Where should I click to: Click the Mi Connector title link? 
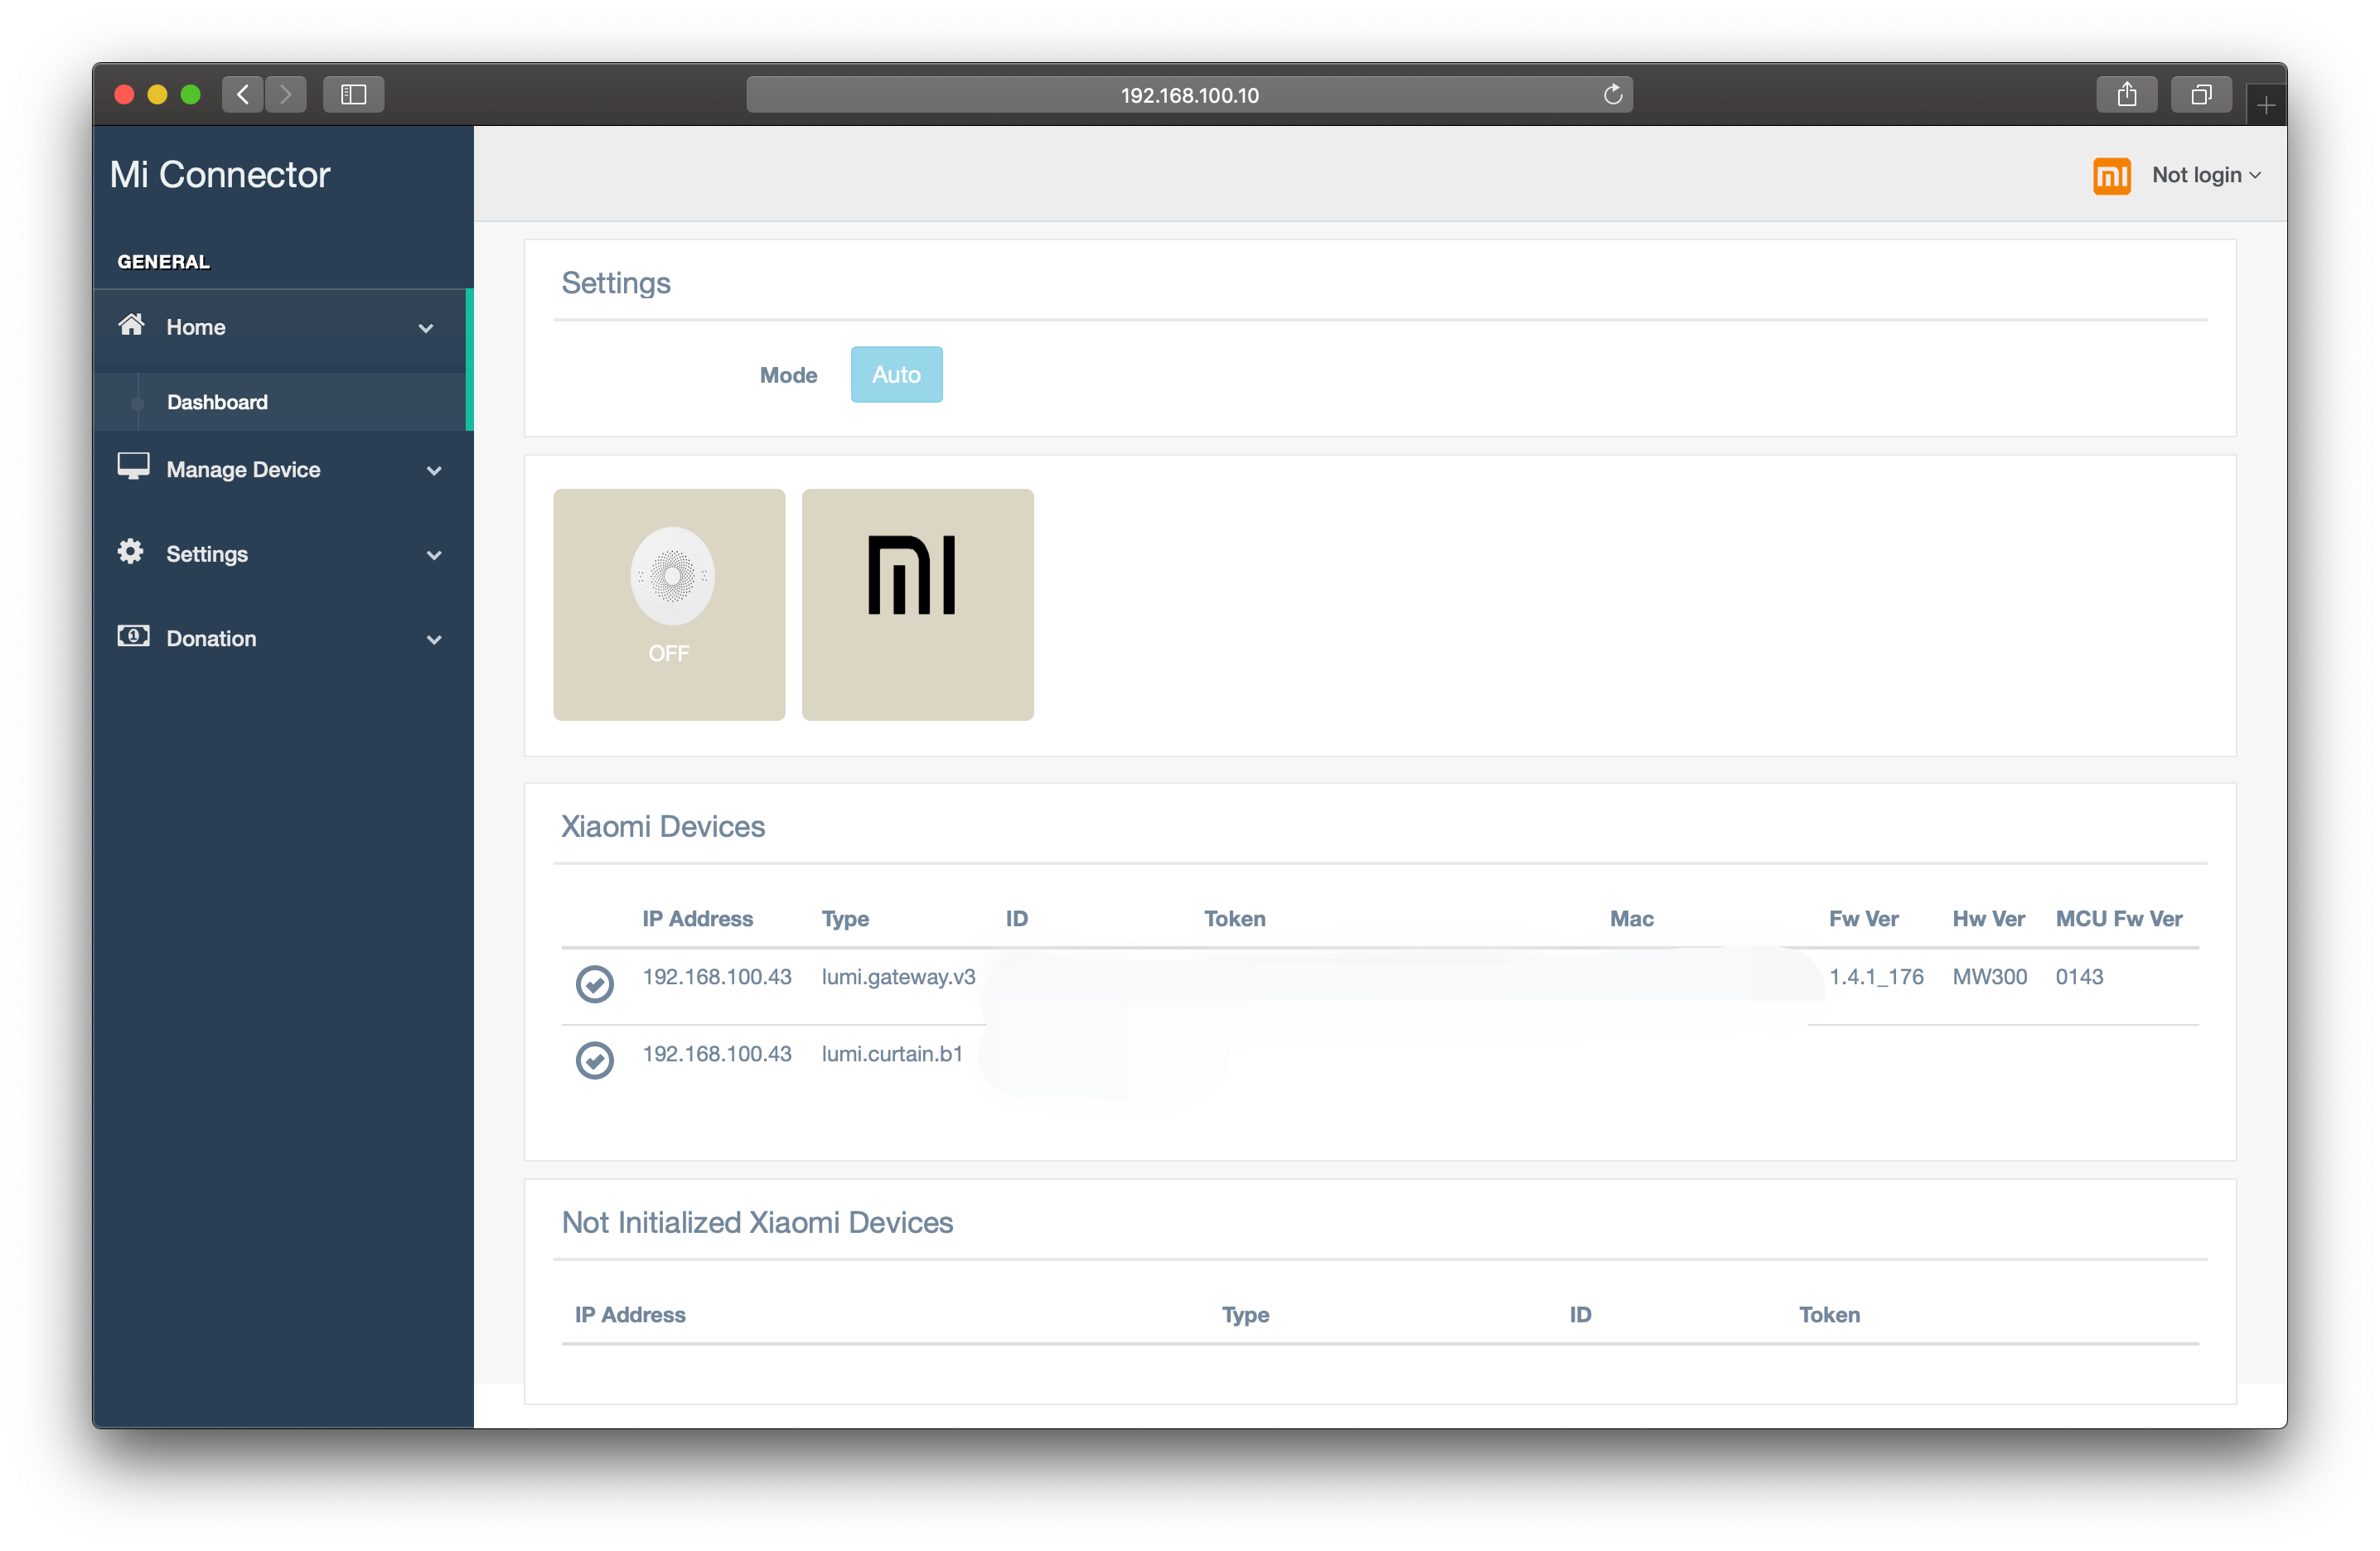coord(220,175)
